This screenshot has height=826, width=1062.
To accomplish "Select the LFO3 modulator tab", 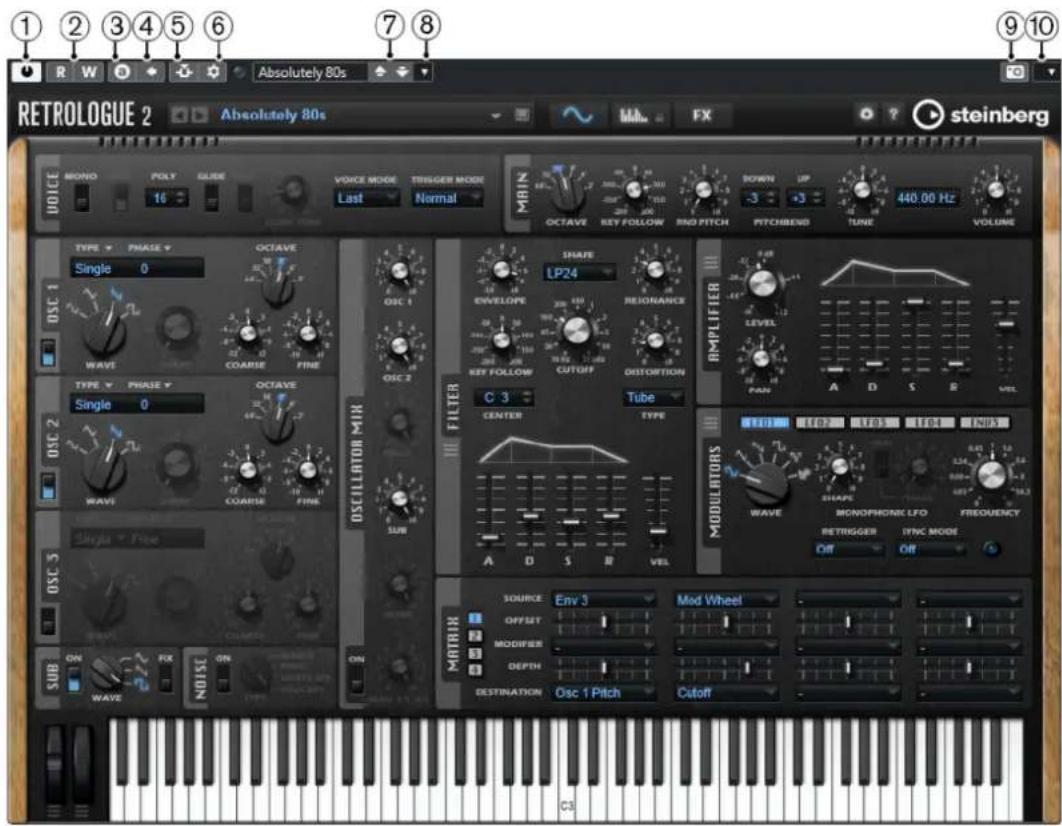I will pos(874,422).
